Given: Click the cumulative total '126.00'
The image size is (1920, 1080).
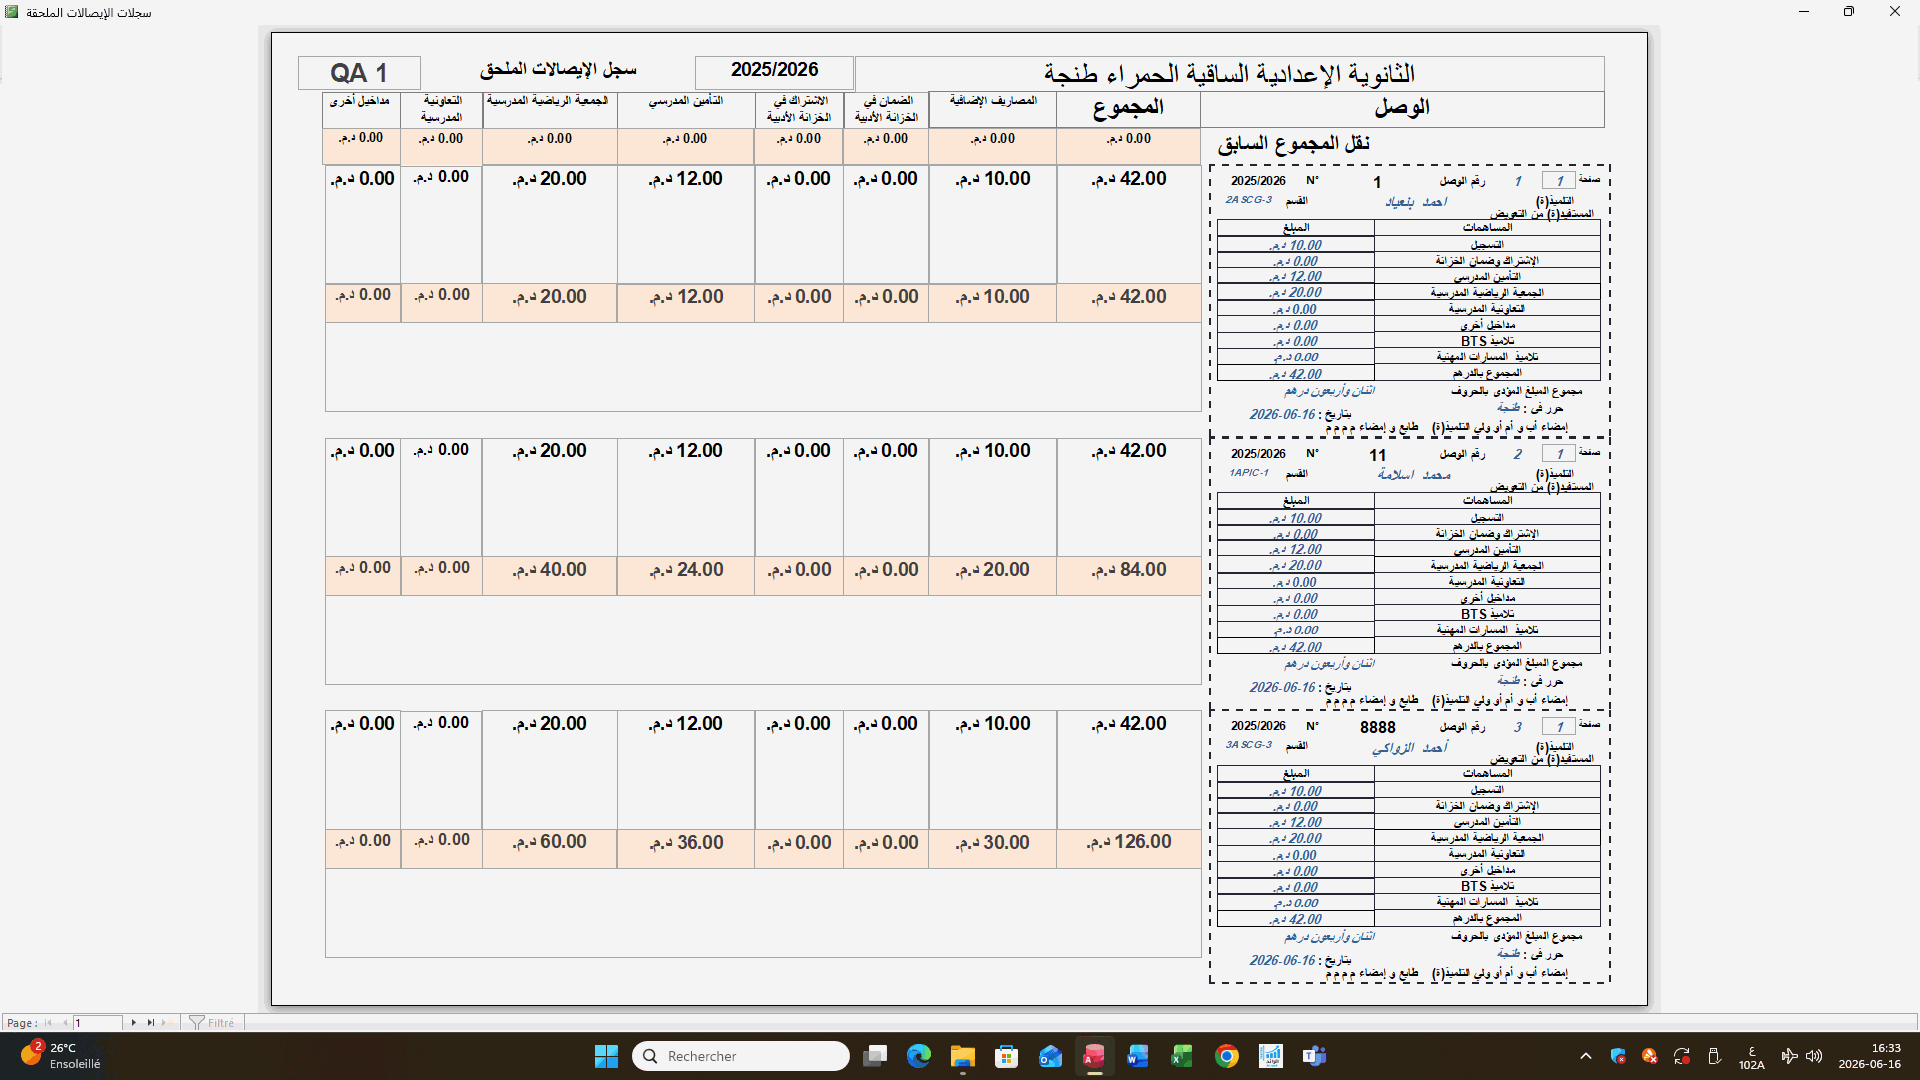Looking at the screenshot, I should point(1129,842).
